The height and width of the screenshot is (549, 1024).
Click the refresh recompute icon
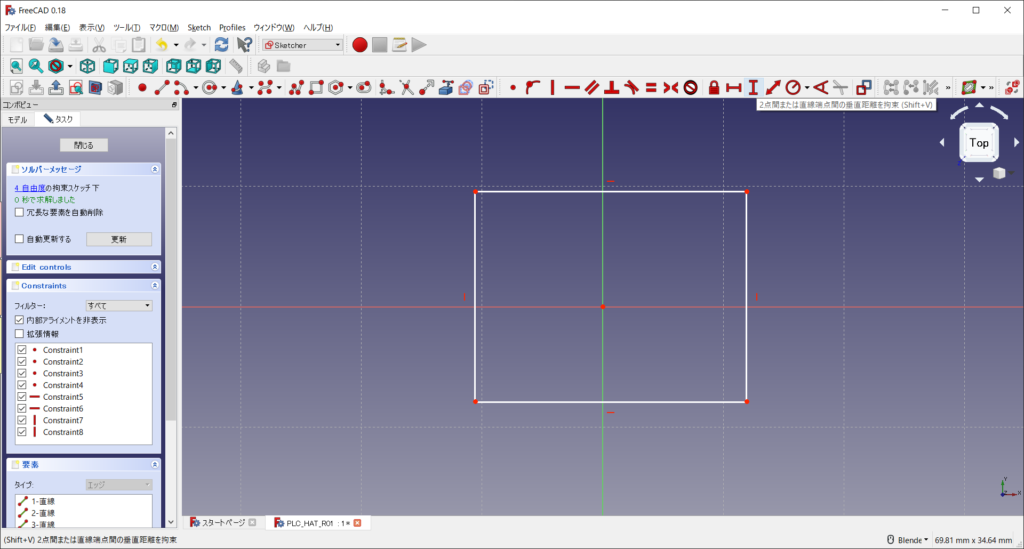(x=221, y=45)
